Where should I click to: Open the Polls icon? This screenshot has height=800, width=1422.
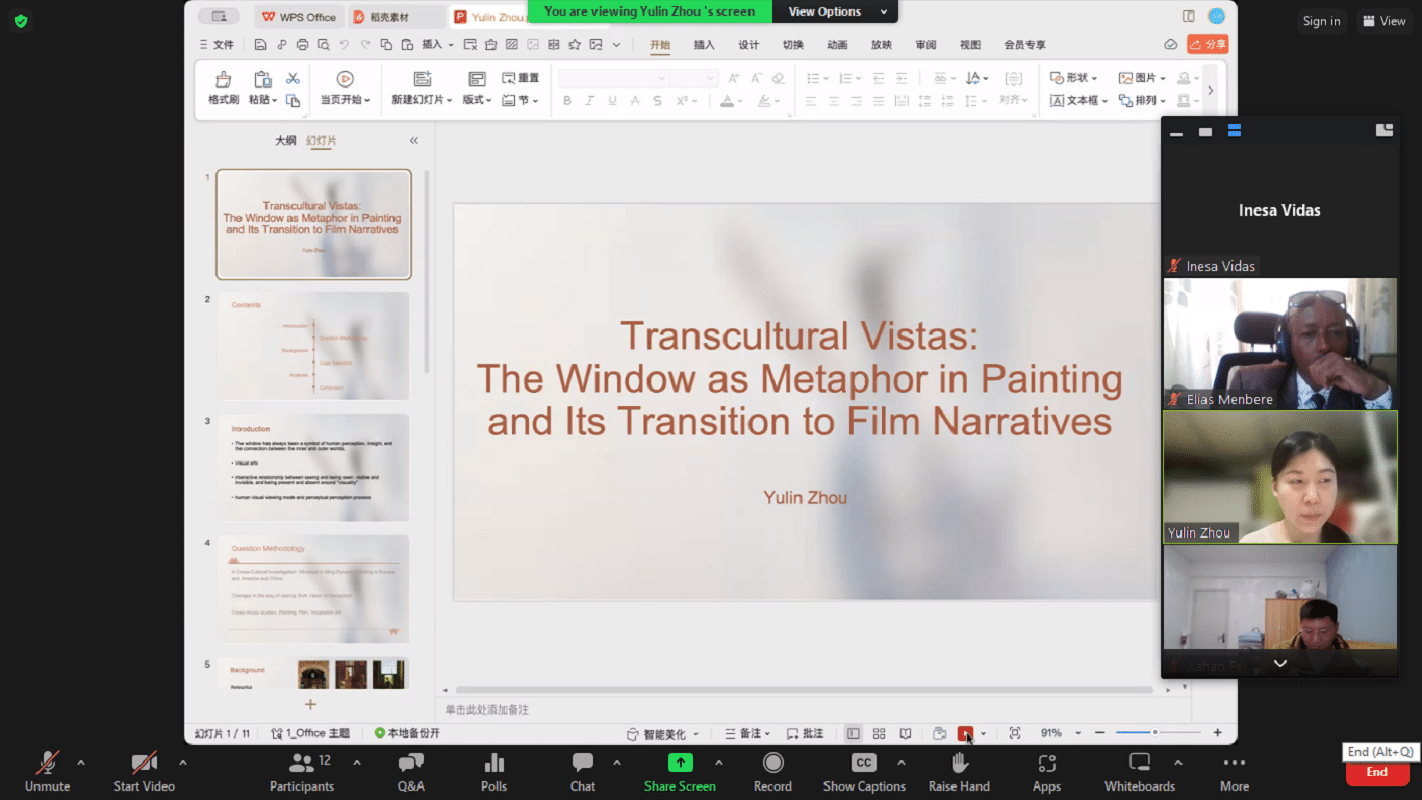click(494, 764)
